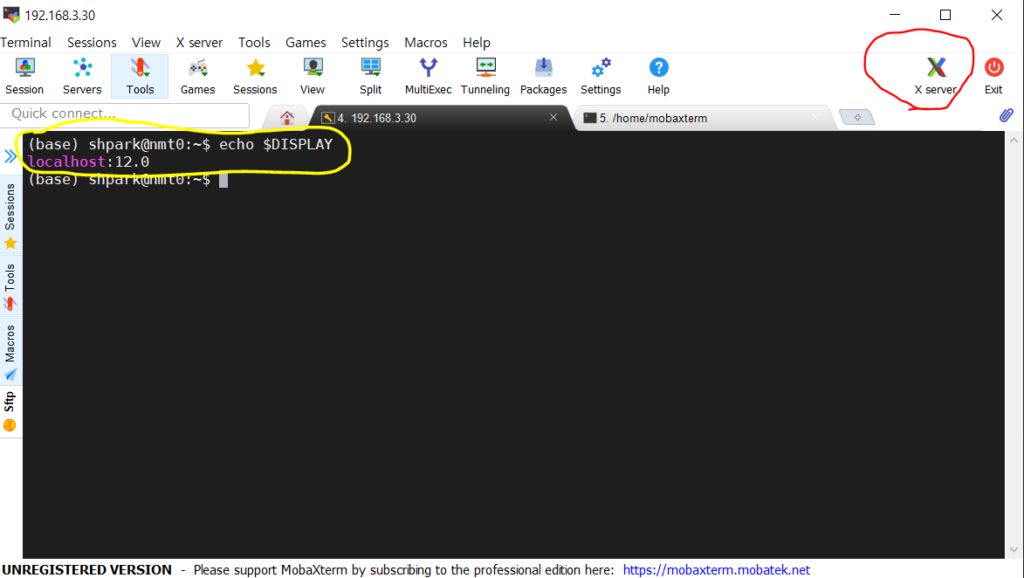Click the red Exit power icon
Image resolution: width=1024 pixels, height=578 pixels.
(x=993, y=76)
